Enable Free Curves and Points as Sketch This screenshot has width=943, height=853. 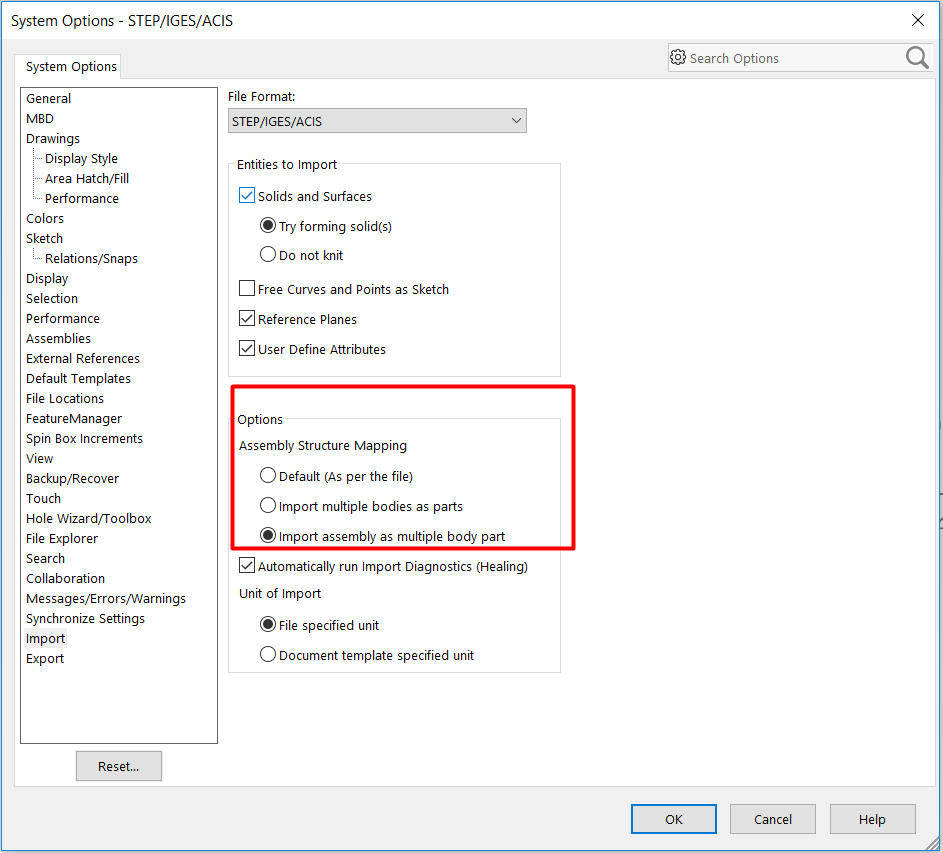coord(247,289)
